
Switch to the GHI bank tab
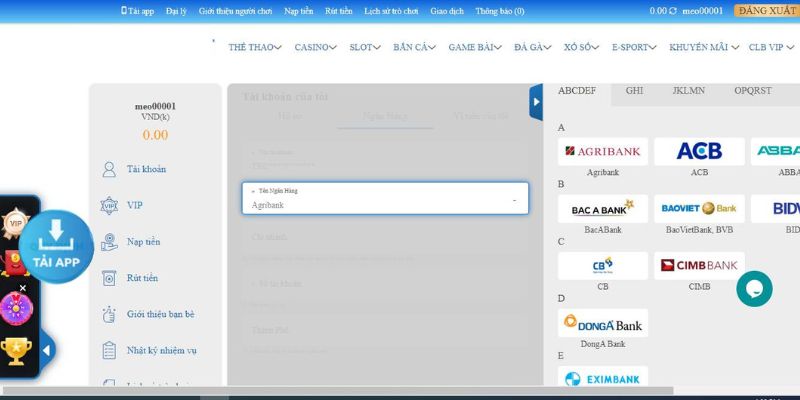[x=634, y=91]
